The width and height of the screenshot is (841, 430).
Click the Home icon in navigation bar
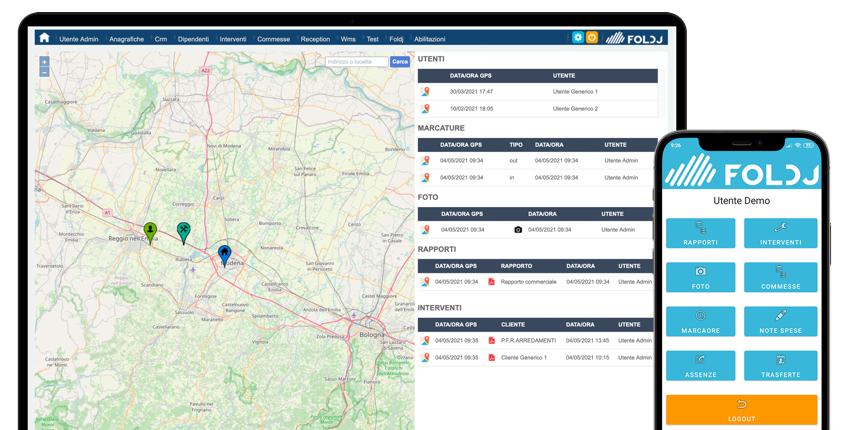click(x=44, y=38)
